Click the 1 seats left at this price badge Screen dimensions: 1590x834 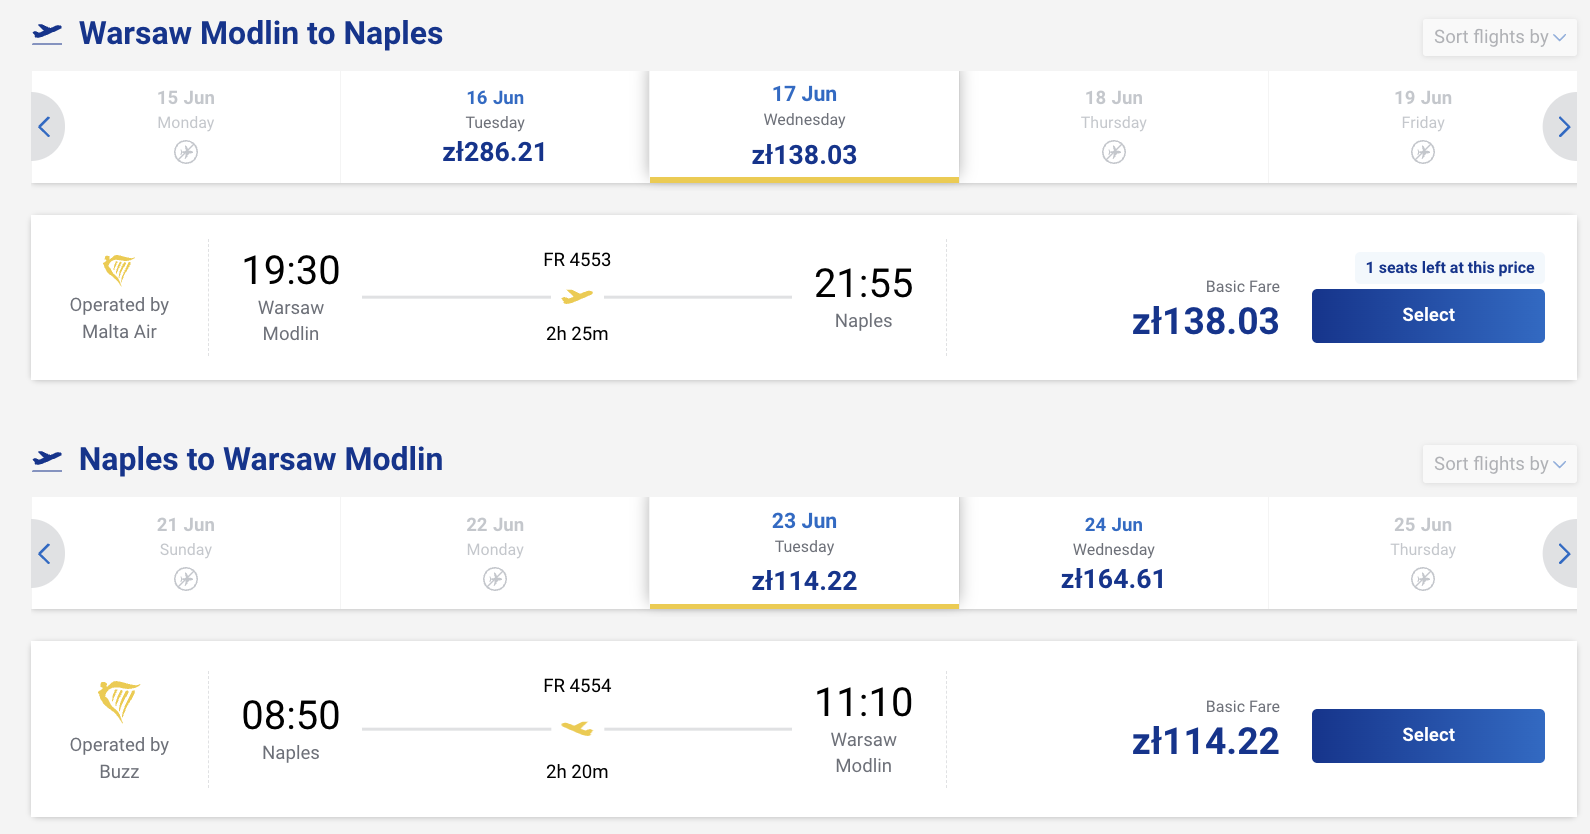(x=1449, y=268)
